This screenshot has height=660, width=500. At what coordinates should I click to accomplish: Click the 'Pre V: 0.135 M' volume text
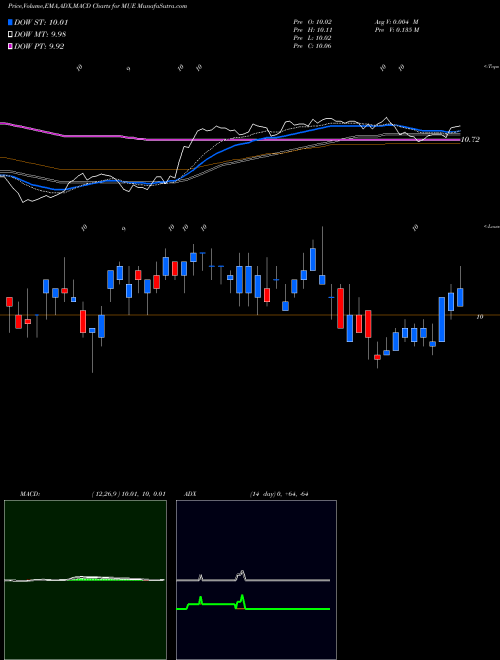pos(398,30)
